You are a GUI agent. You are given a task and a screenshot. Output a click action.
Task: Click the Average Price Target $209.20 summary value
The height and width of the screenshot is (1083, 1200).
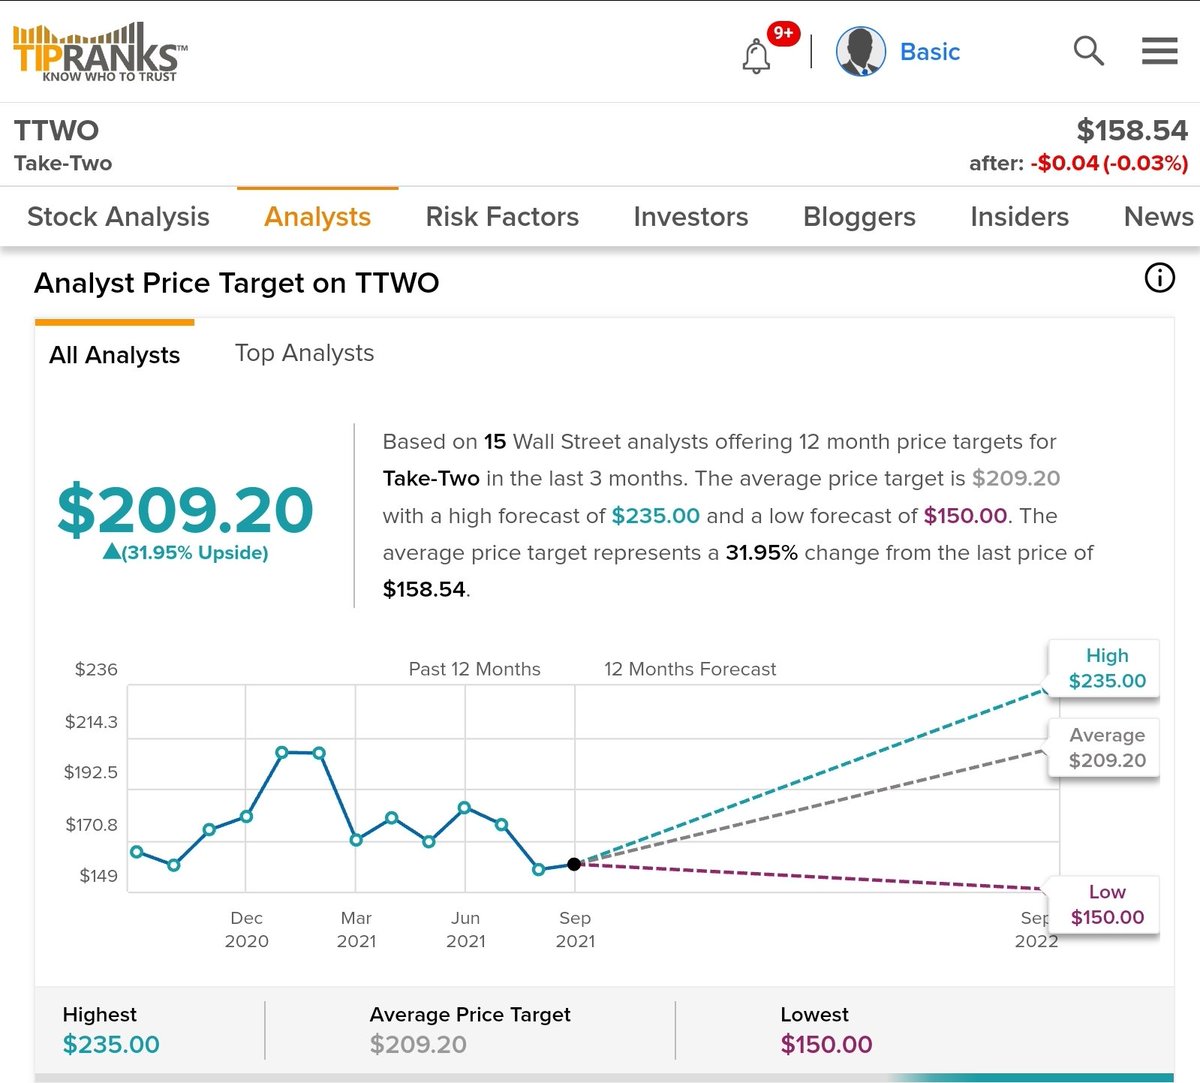tap(418, 1044)
